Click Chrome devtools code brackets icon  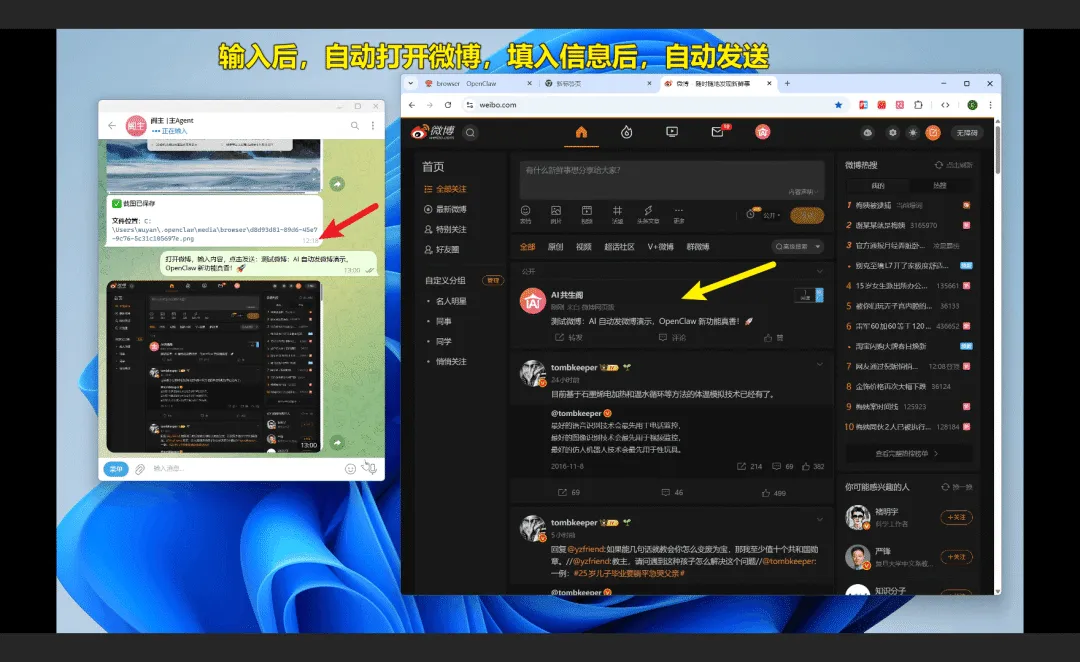pyautogui.click(x=945, y=105)
